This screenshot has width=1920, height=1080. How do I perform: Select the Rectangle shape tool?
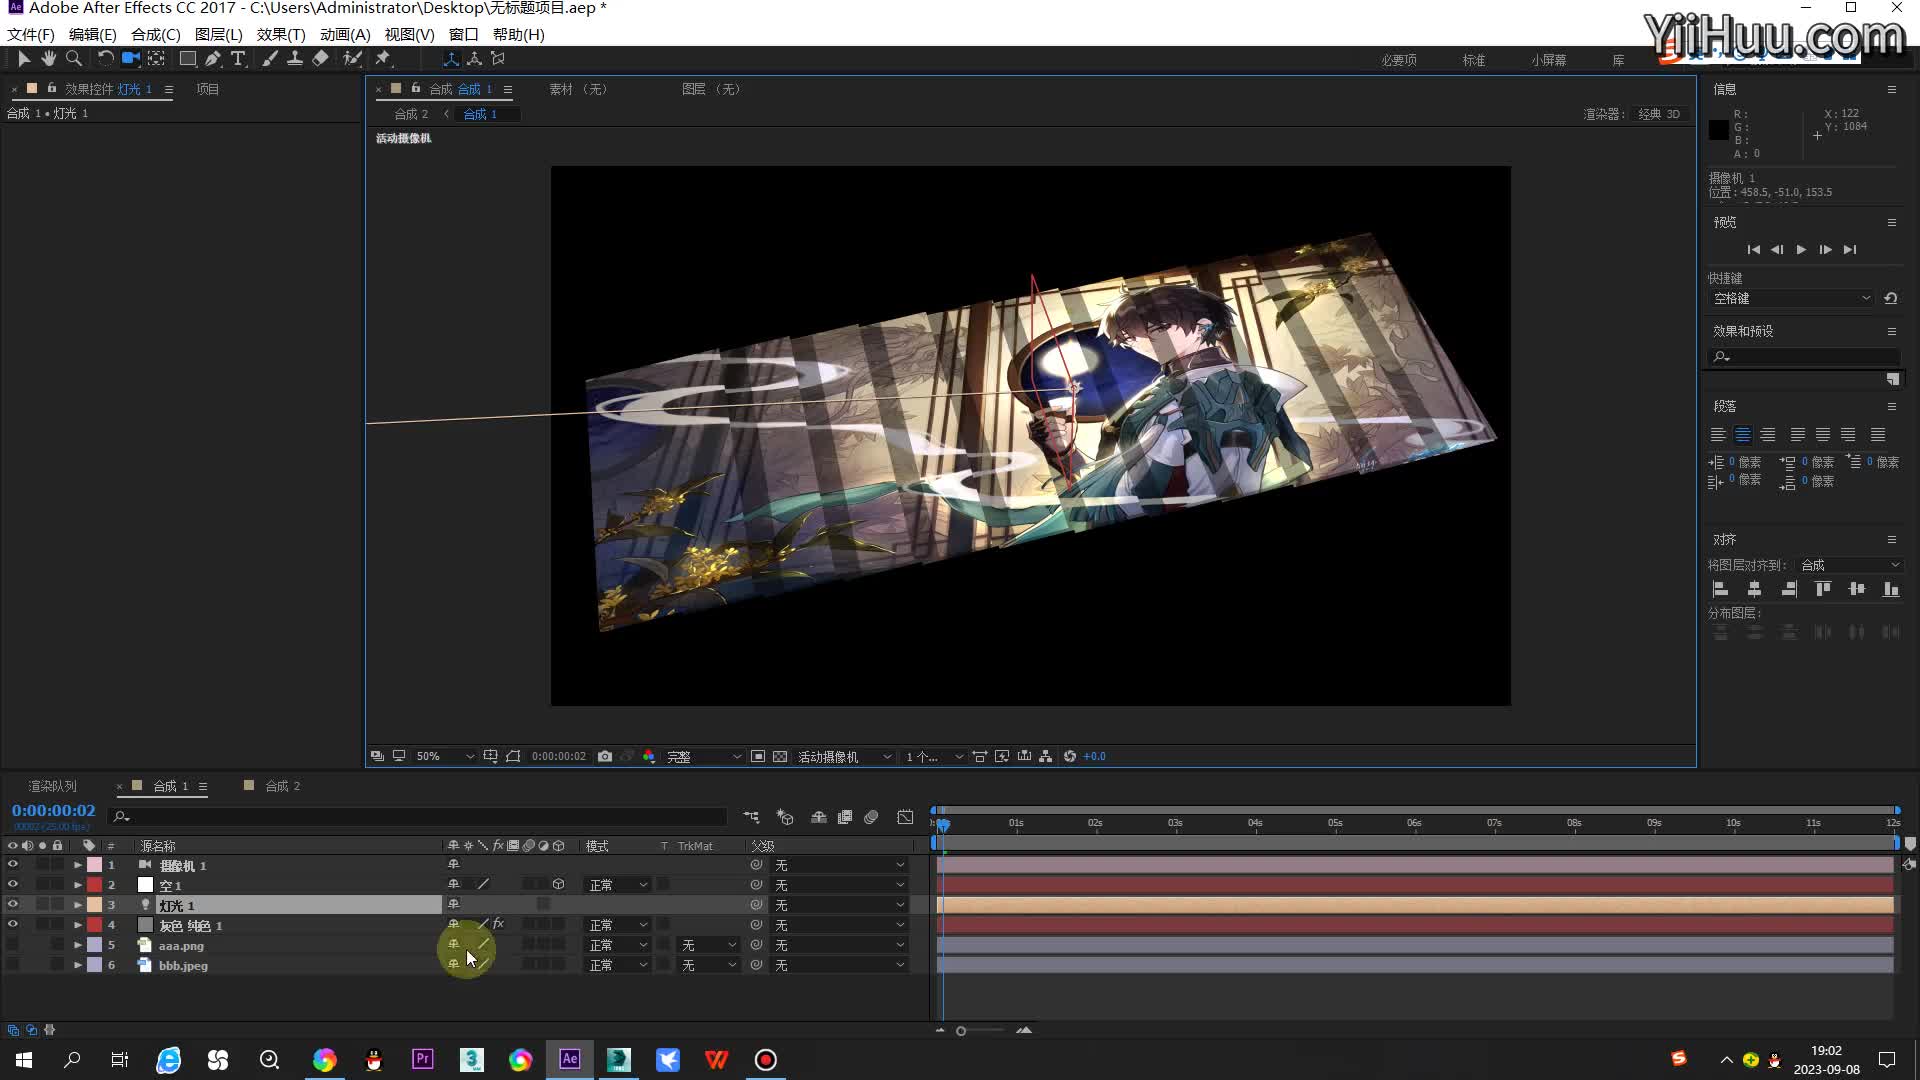pyautogui.click(x=187, y=59)
